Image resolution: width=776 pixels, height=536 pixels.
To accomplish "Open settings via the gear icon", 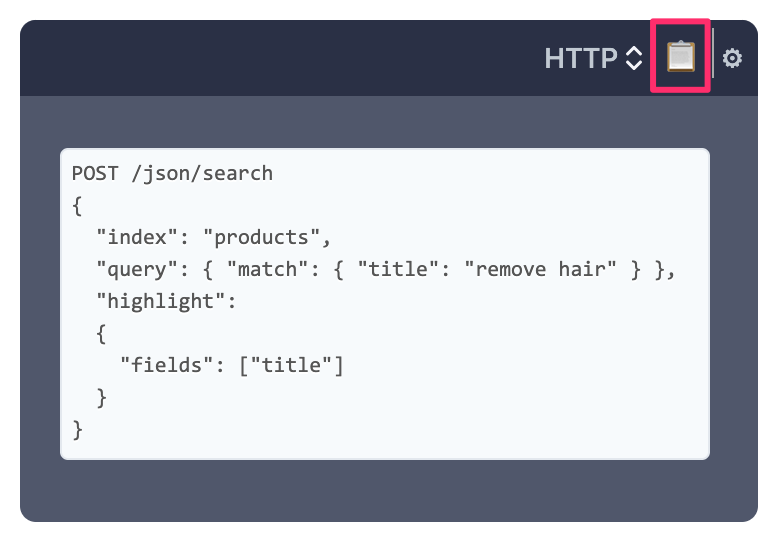I will click(x=732, y=59).
